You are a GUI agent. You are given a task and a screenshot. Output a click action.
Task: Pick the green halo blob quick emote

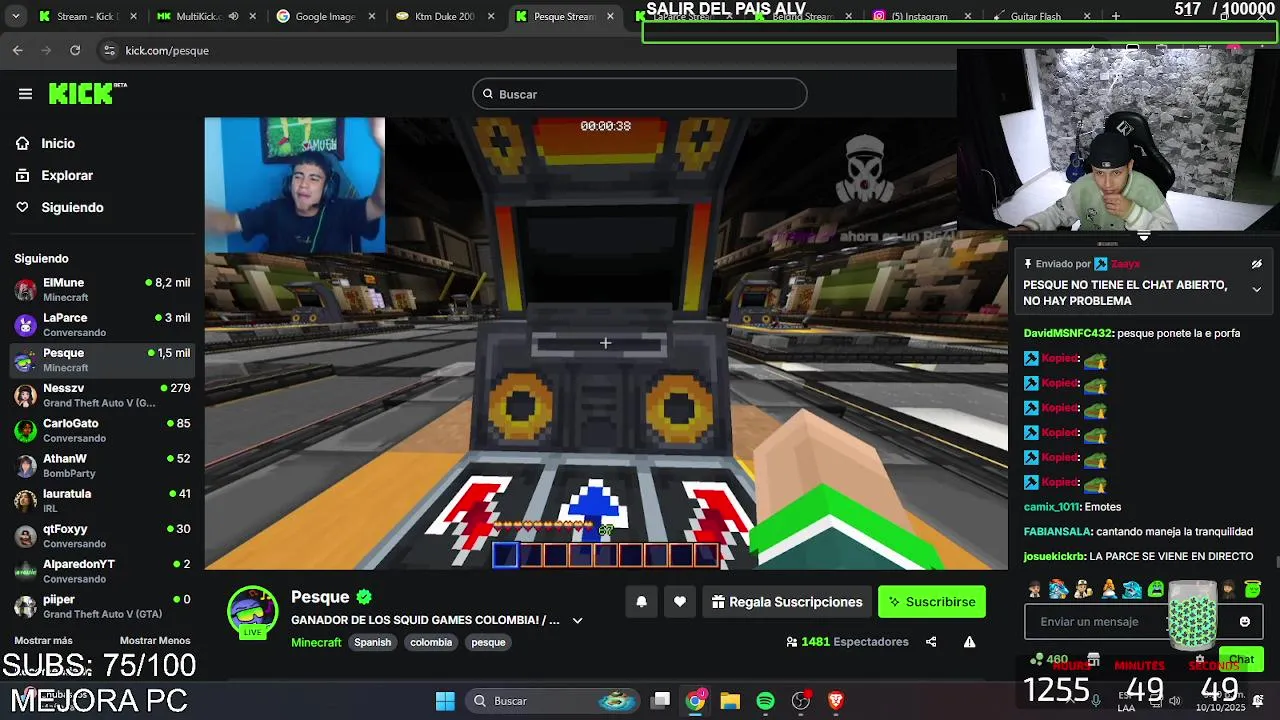[1253, 589]
